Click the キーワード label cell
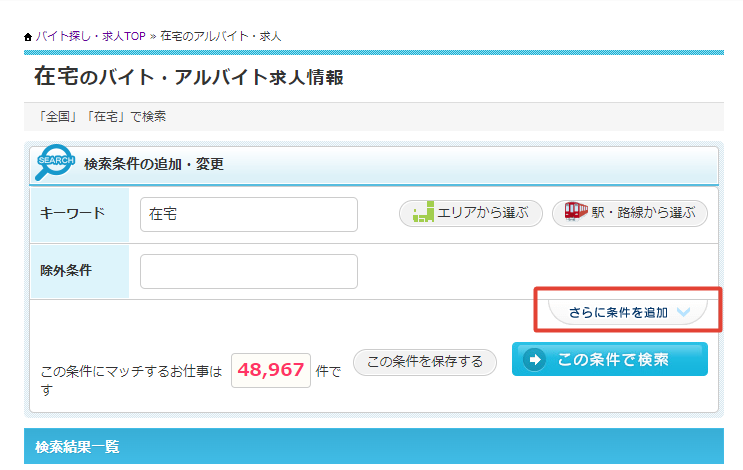743x470 pixels. coord(80,215)
